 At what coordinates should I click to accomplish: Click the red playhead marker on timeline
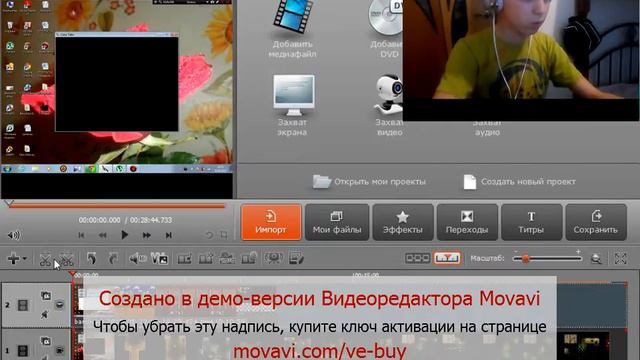pyautogui.click(x=72, y=274)
